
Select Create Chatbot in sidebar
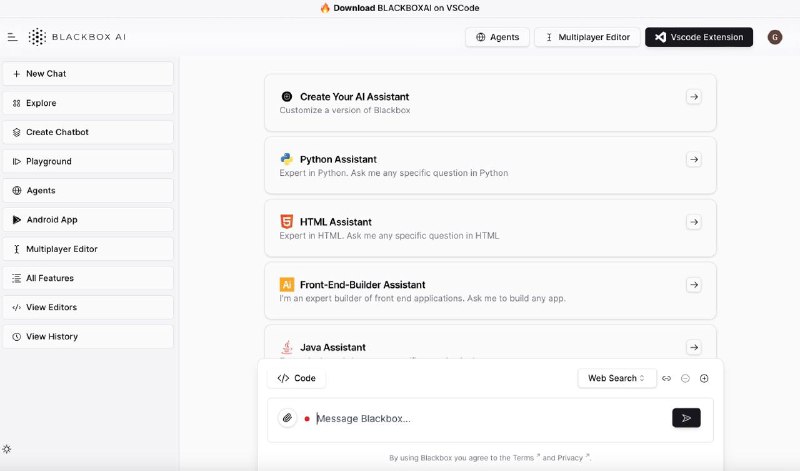(x=88, y=132)
